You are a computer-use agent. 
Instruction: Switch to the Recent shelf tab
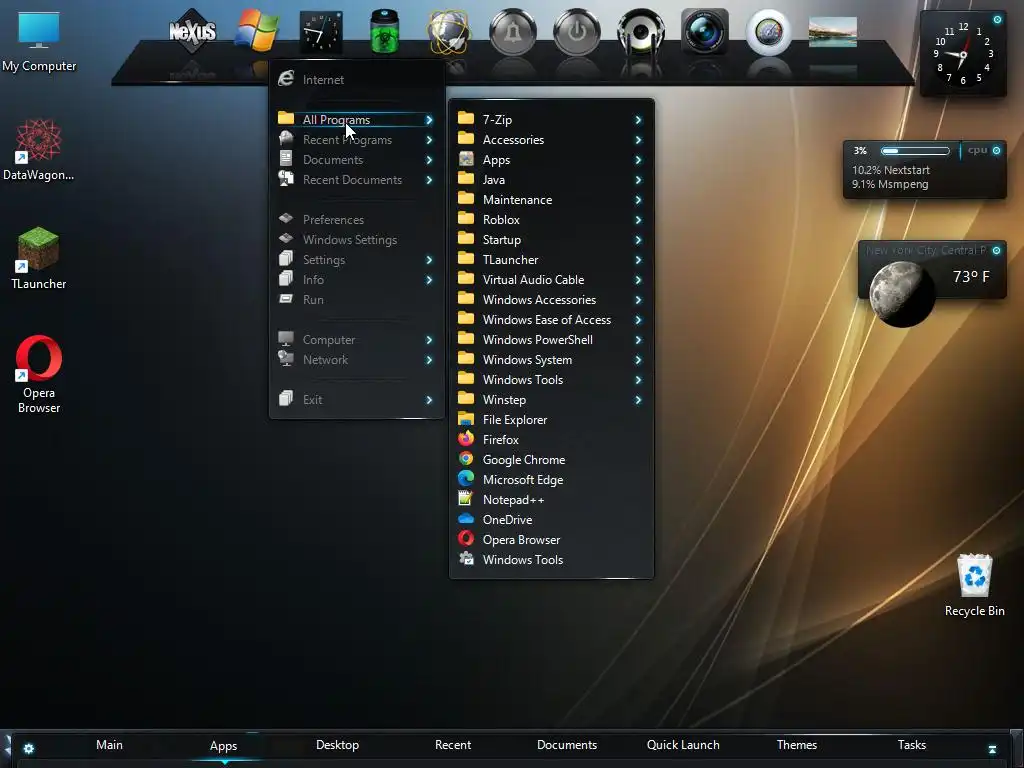(x=453, y=744)
